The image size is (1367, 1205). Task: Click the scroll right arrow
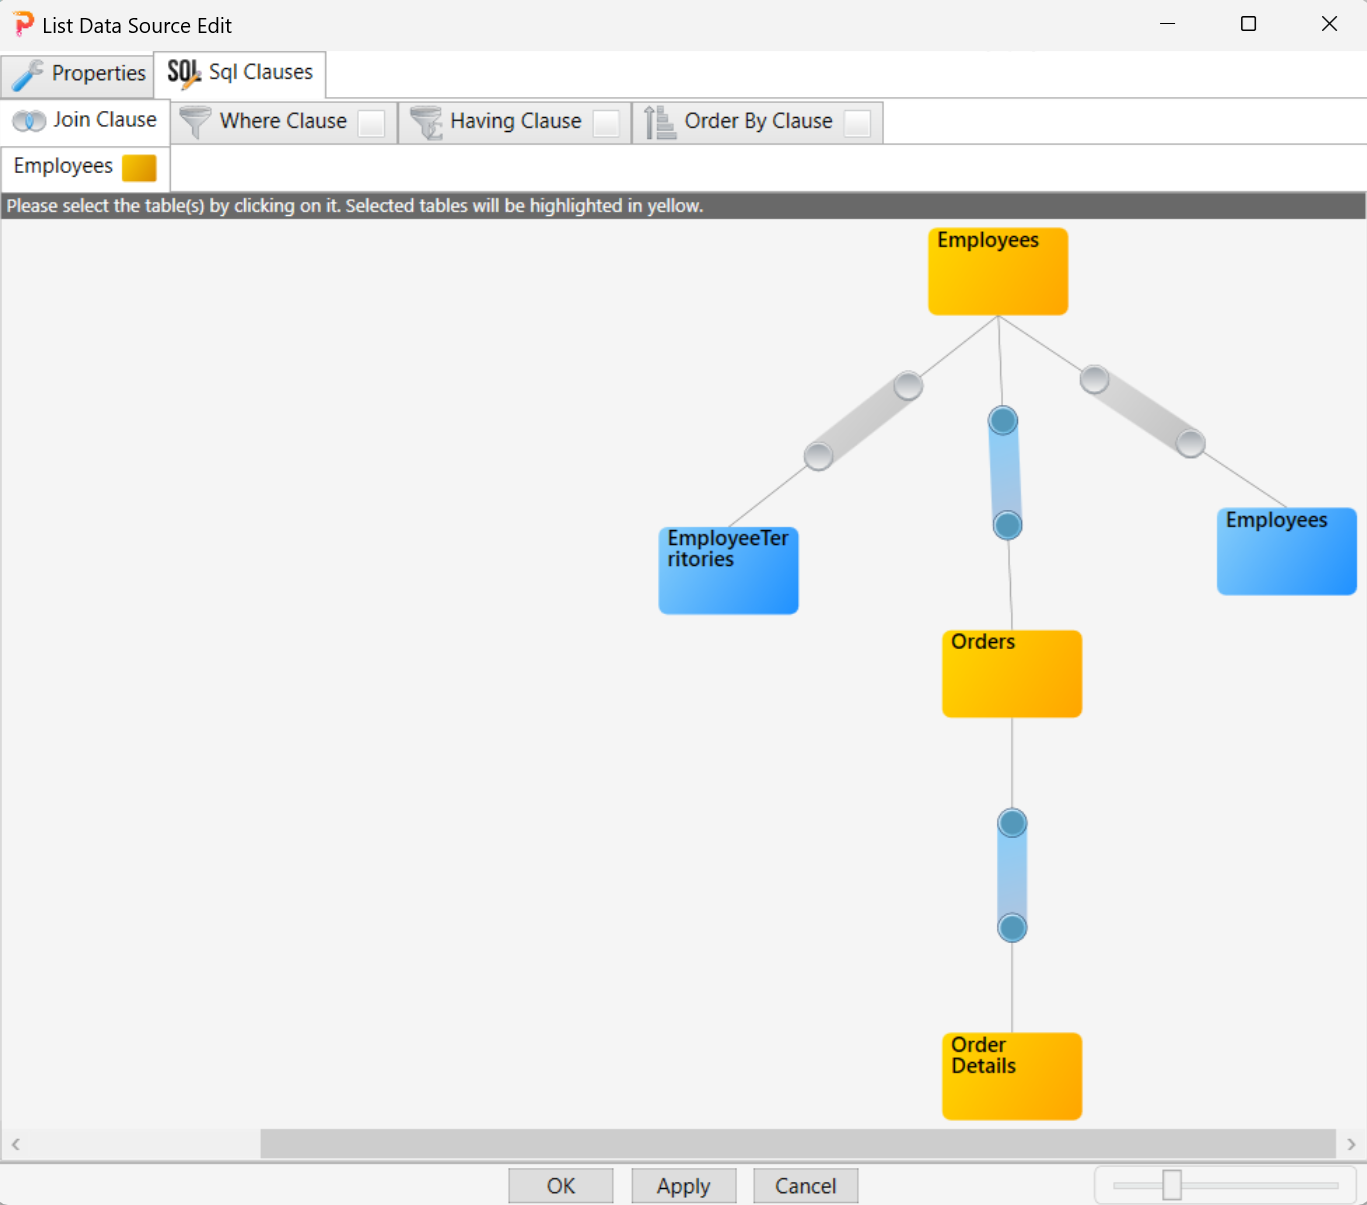coord(1351,1144)
